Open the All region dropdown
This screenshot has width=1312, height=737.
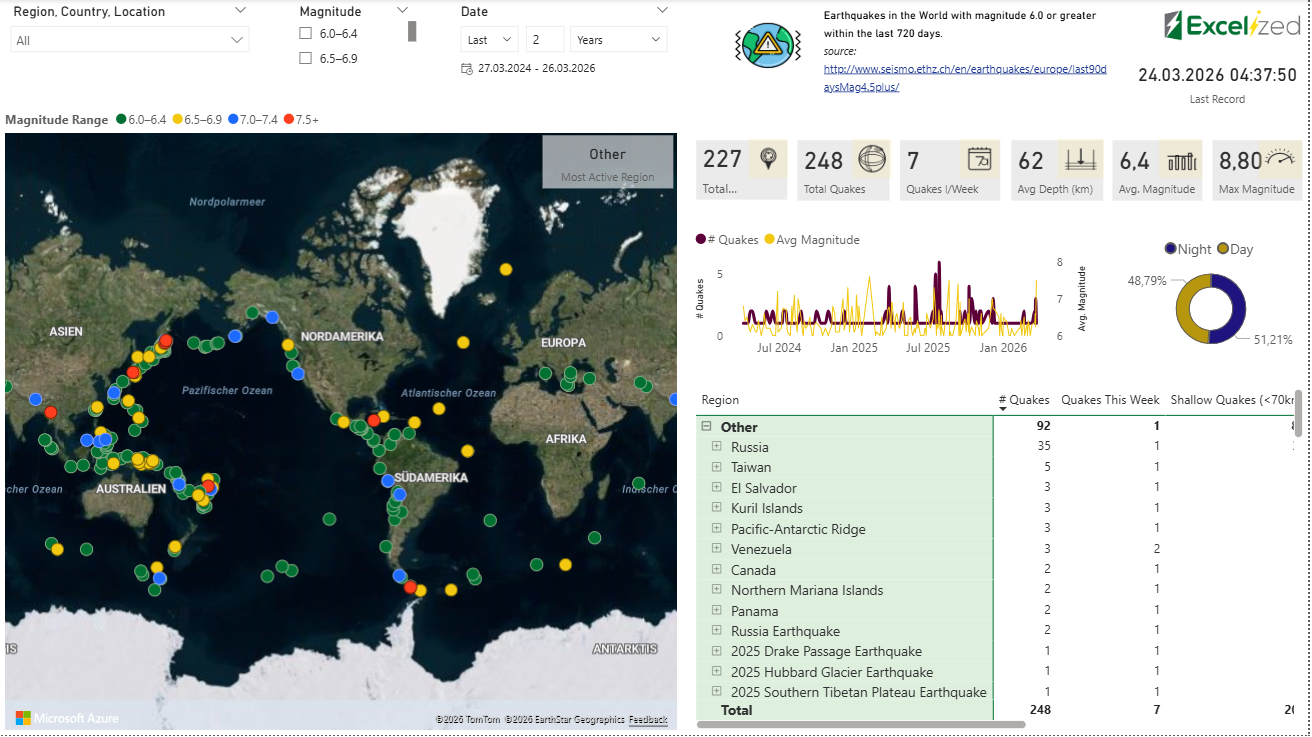(x=130, y=40)
